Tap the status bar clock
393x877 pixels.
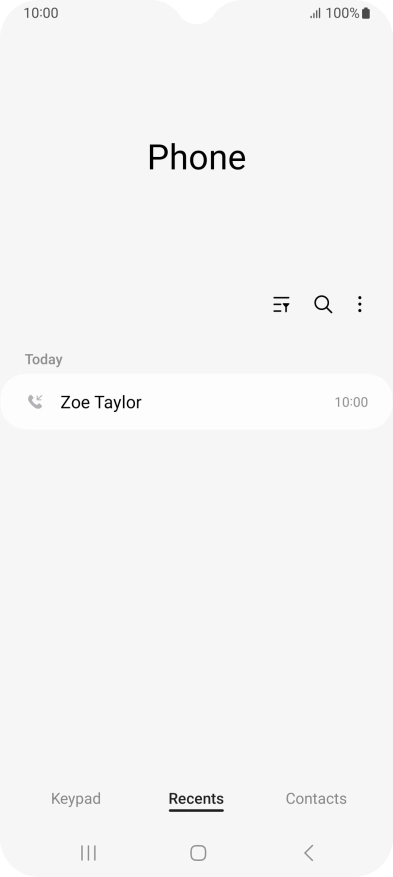click(x=41, y=13)
